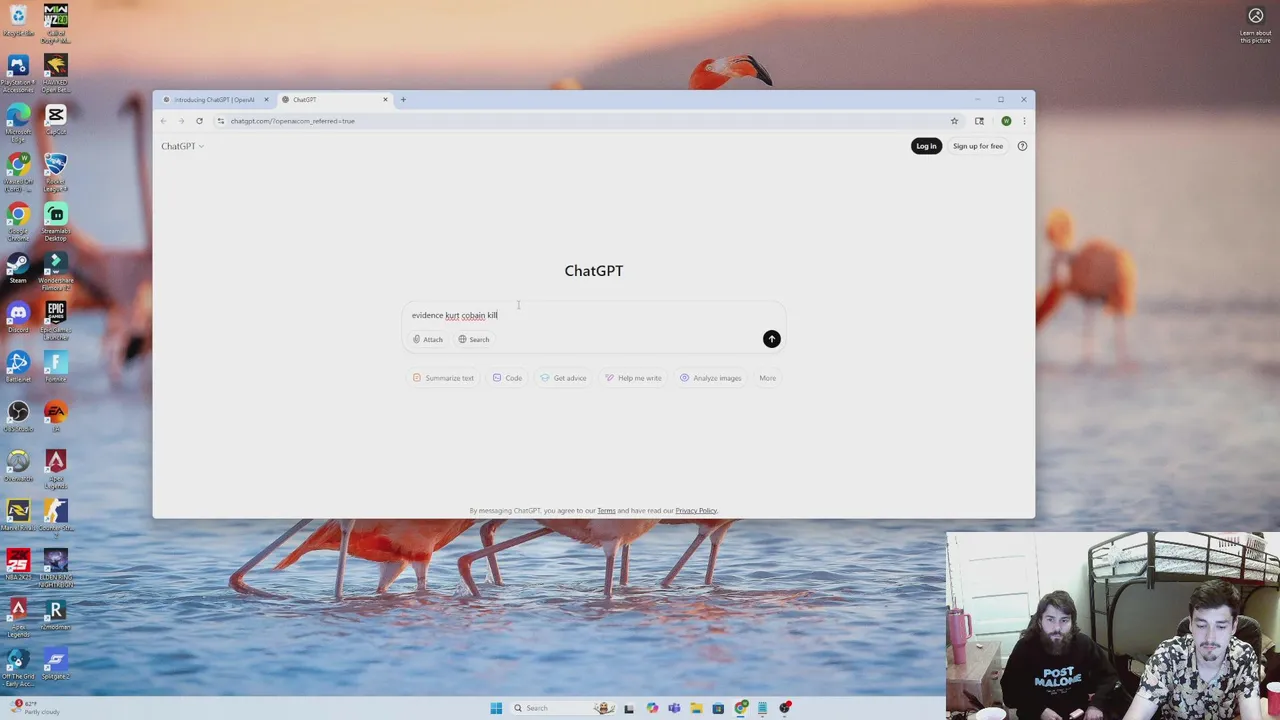Select the PlayStation Accessories desktop shortcut
Screen dimensions: 1280x720
coord(18,74)
